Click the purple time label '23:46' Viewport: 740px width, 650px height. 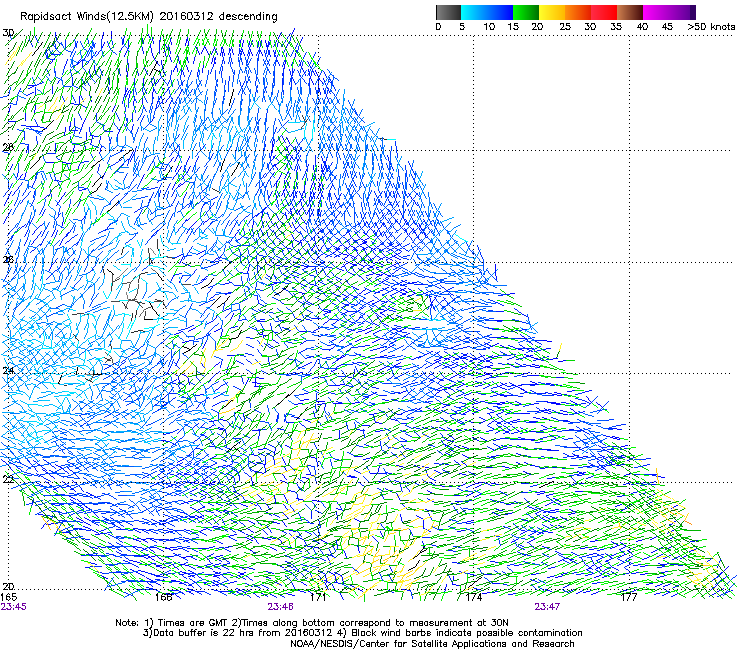[280, 607]
